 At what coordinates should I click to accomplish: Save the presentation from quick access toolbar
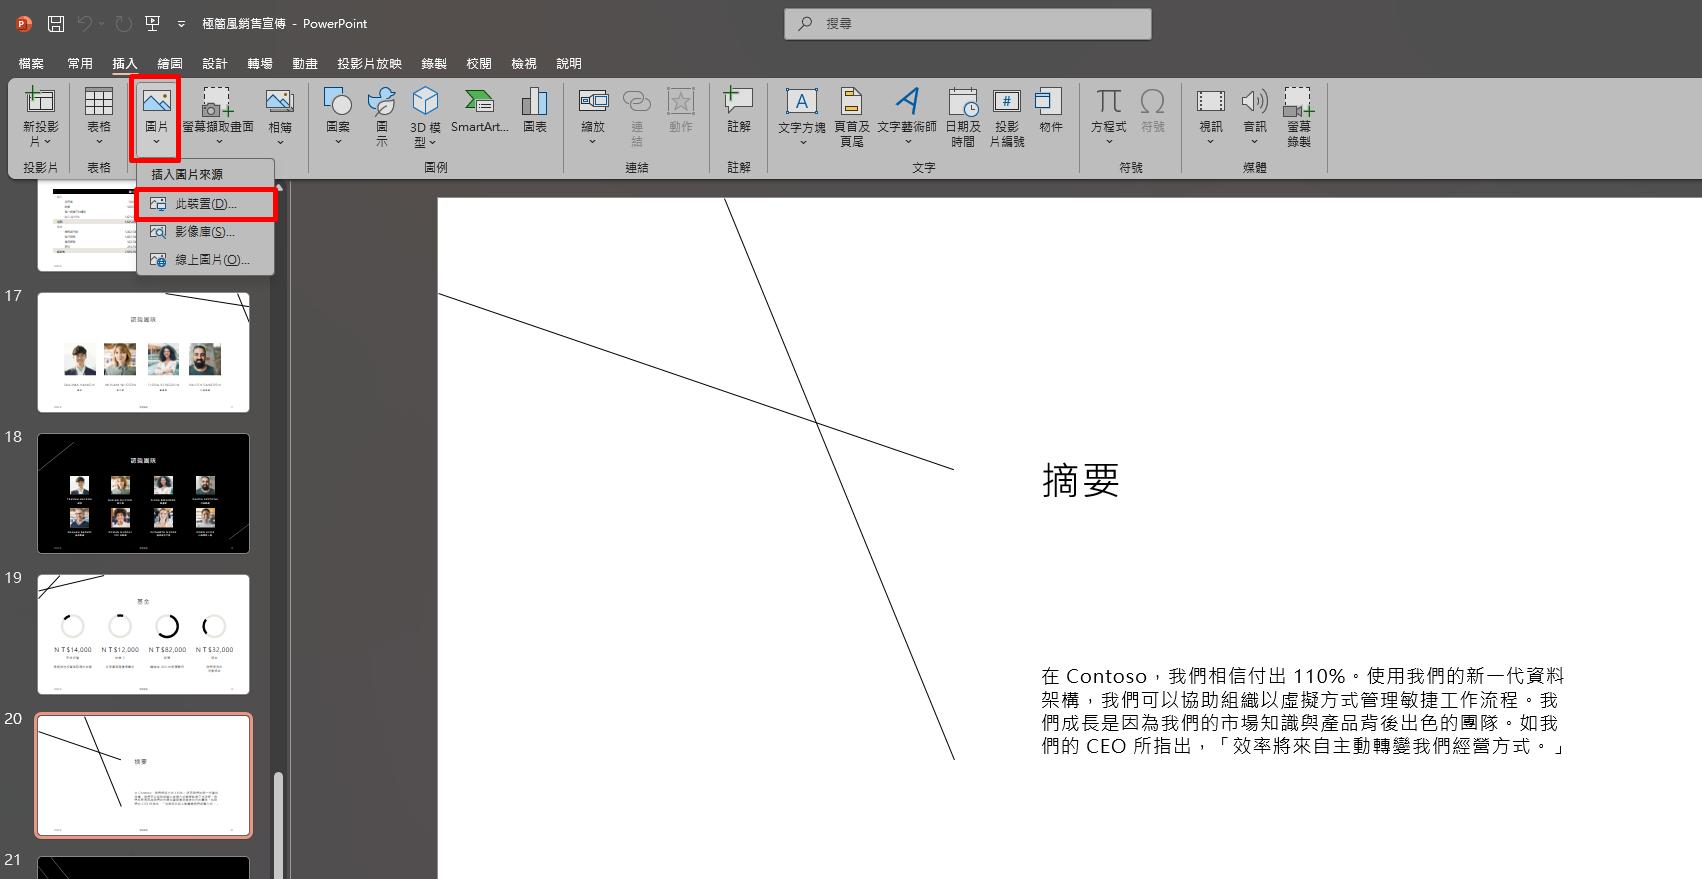pyautogui.click(x=56, y=23)
